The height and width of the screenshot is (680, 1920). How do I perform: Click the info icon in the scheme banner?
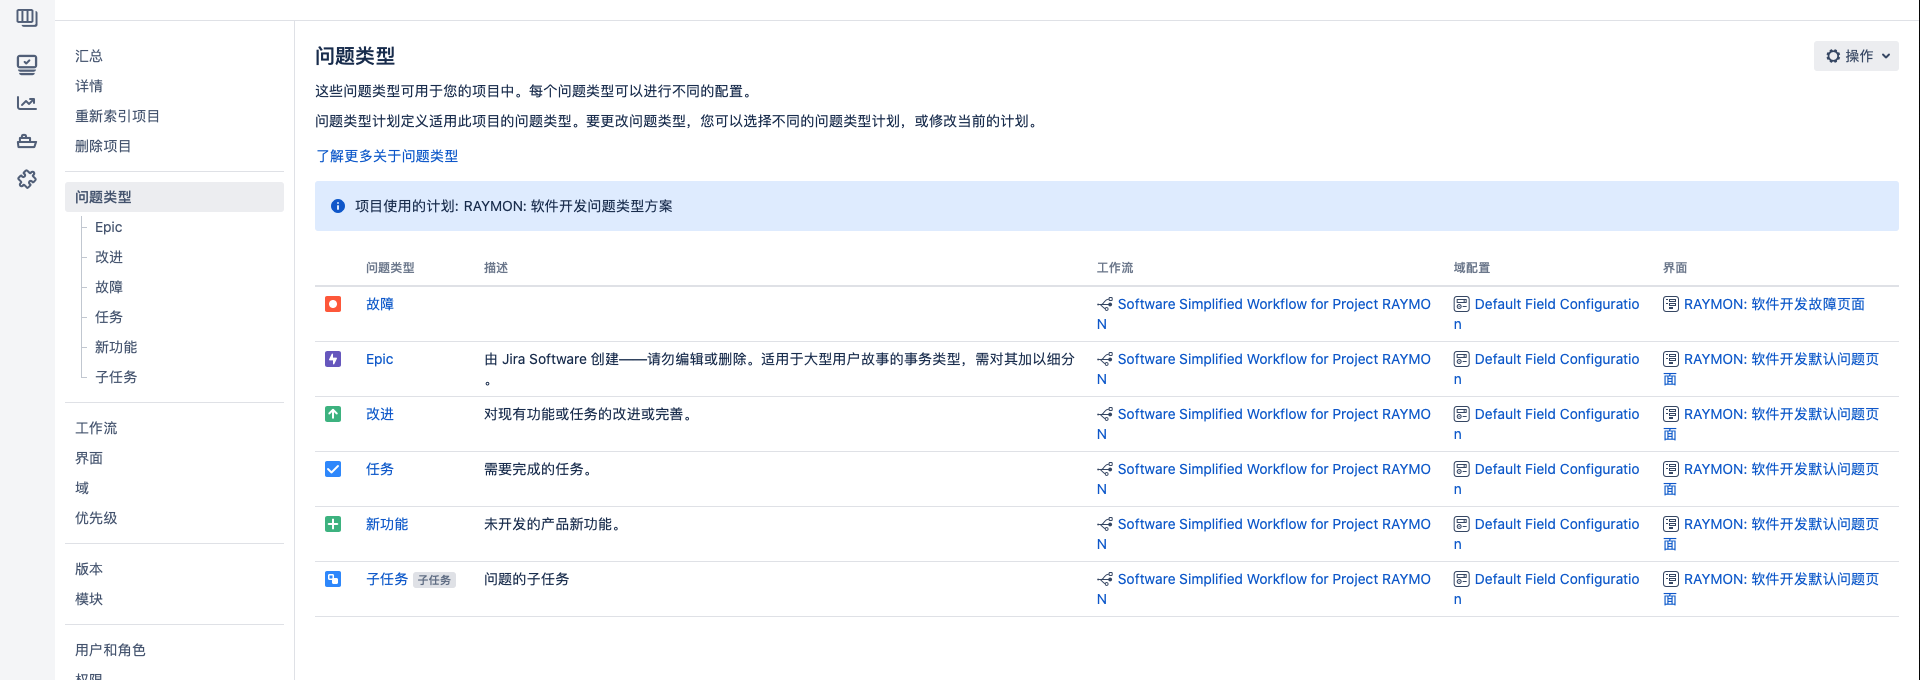(338, 206)
